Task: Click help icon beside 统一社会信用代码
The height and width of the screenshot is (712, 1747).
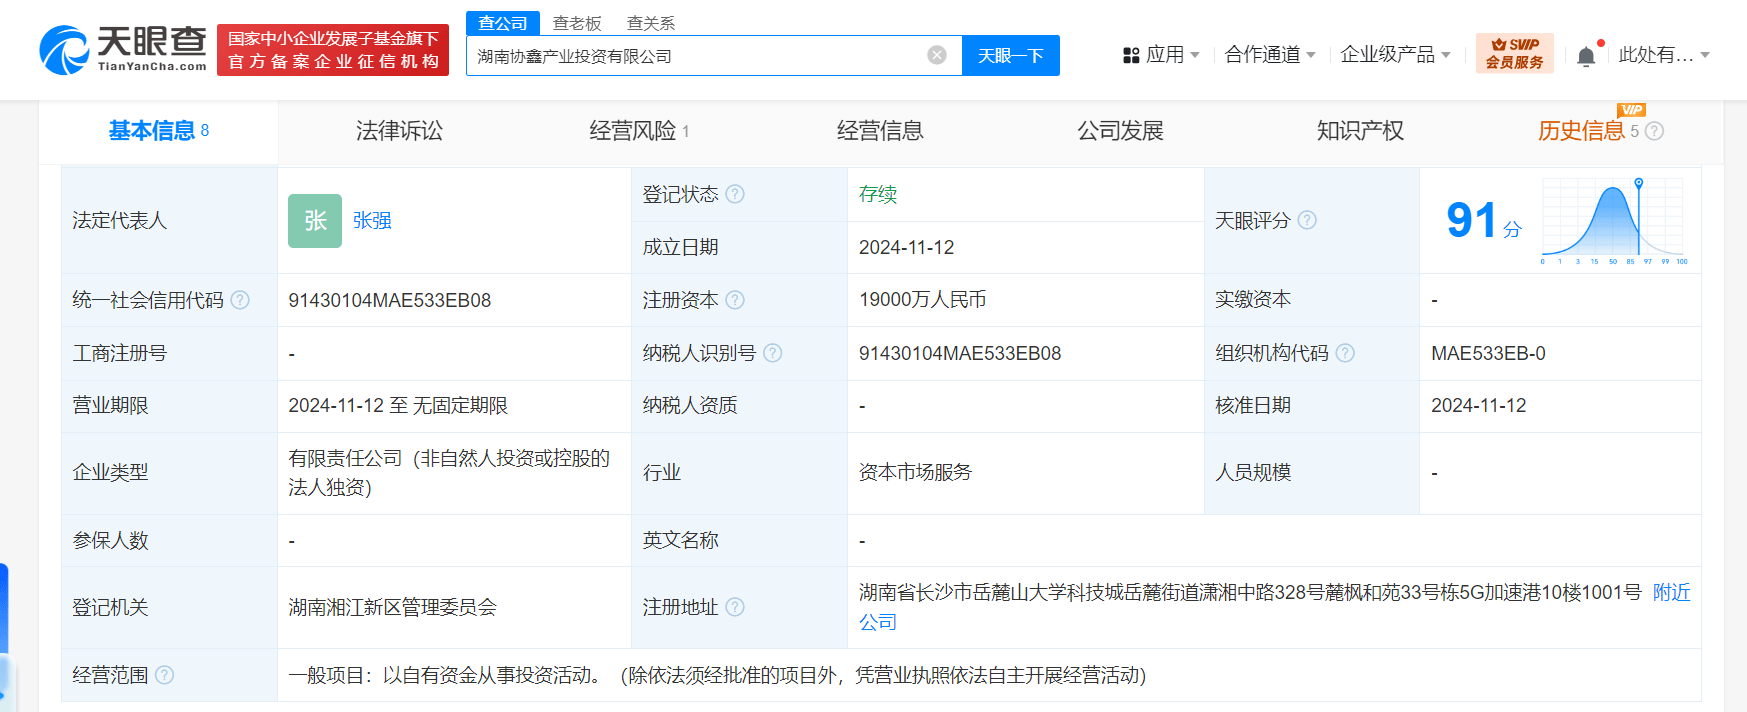Action: coord(240,300)
